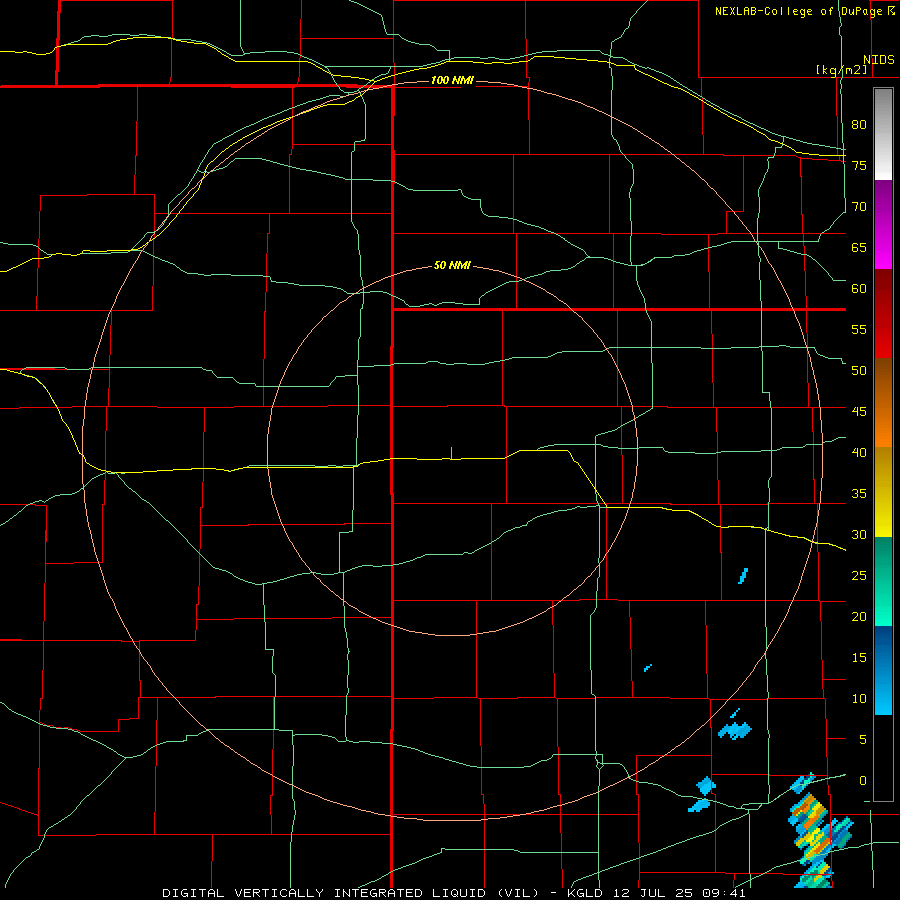Click the "NIDS" label above the scale
This screenshot has width=900, height=900.
tap(879, 60)
